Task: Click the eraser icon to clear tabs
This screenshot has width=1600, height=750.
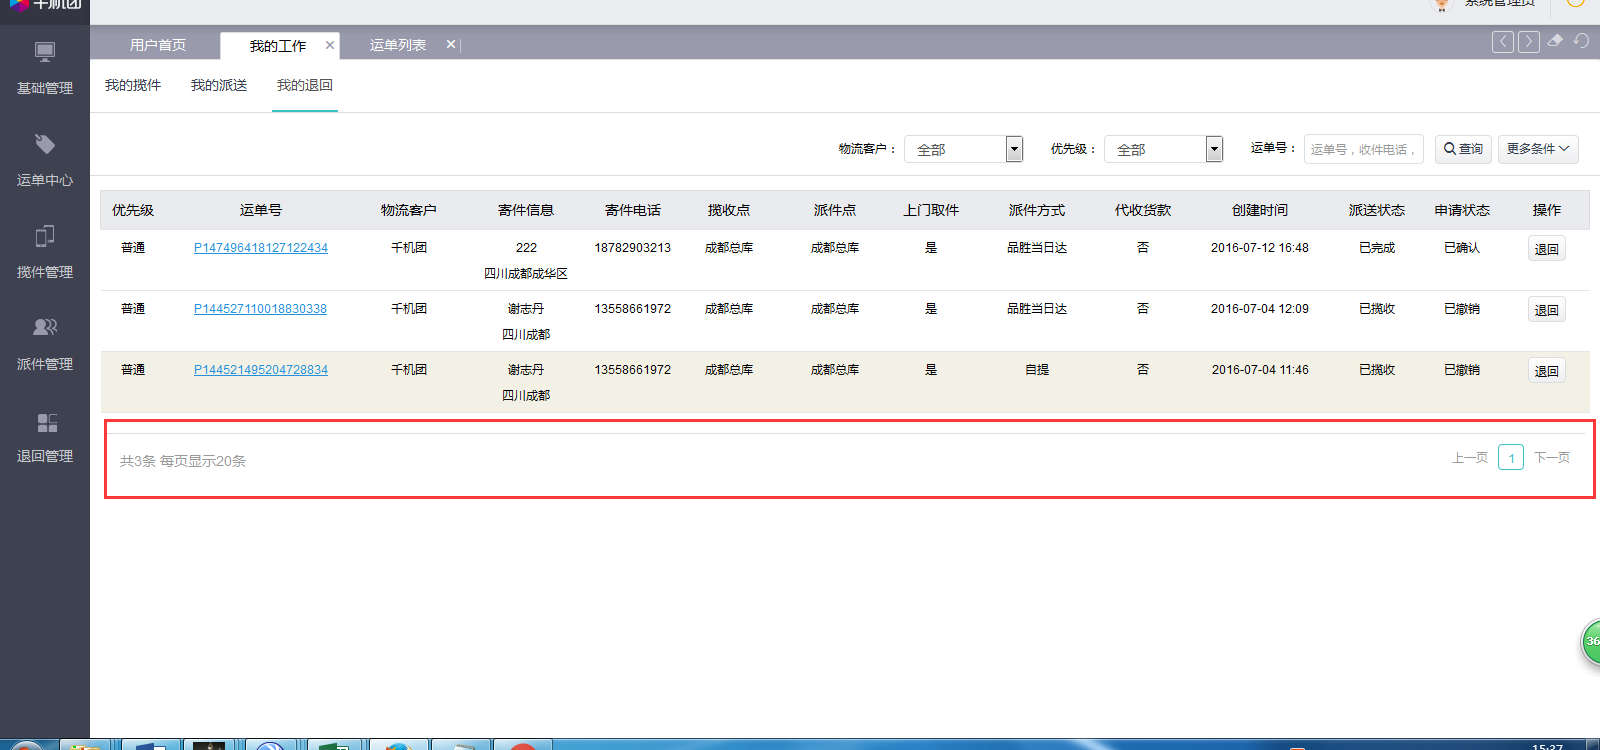Action: coord(1555,41)
